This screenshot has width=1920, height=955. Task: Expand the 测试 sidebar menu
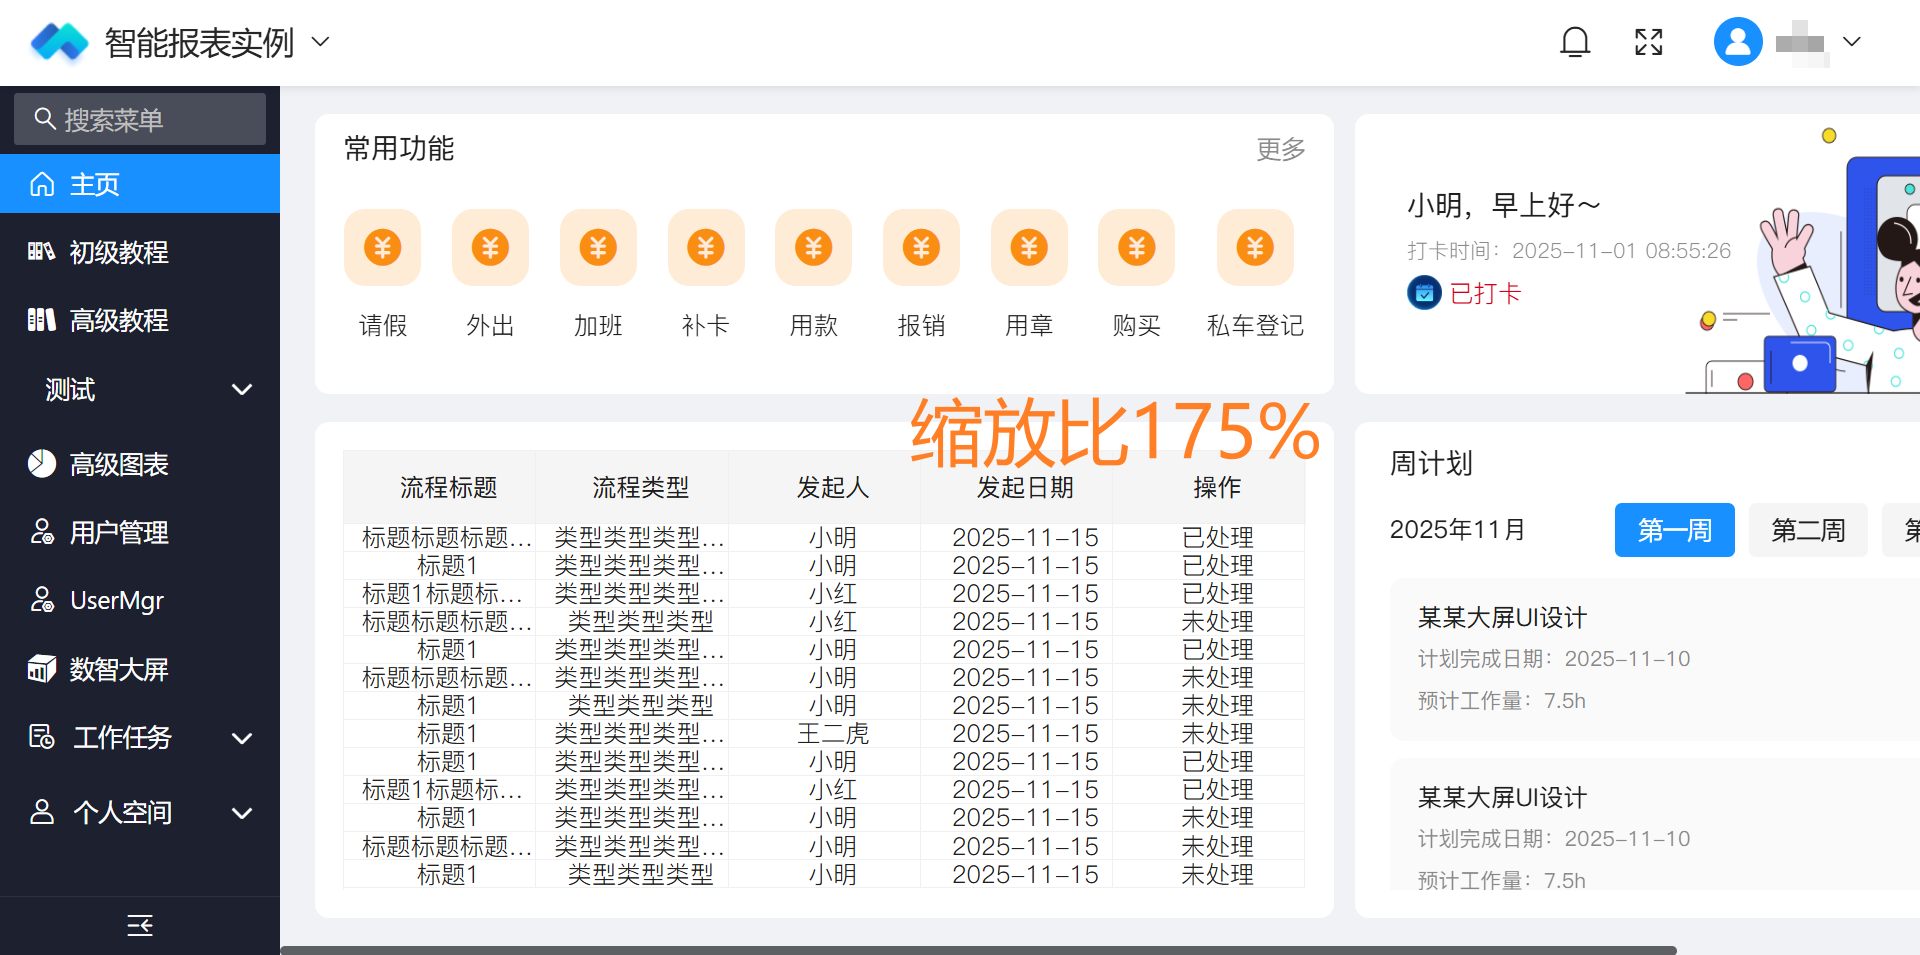click(241, 389)
